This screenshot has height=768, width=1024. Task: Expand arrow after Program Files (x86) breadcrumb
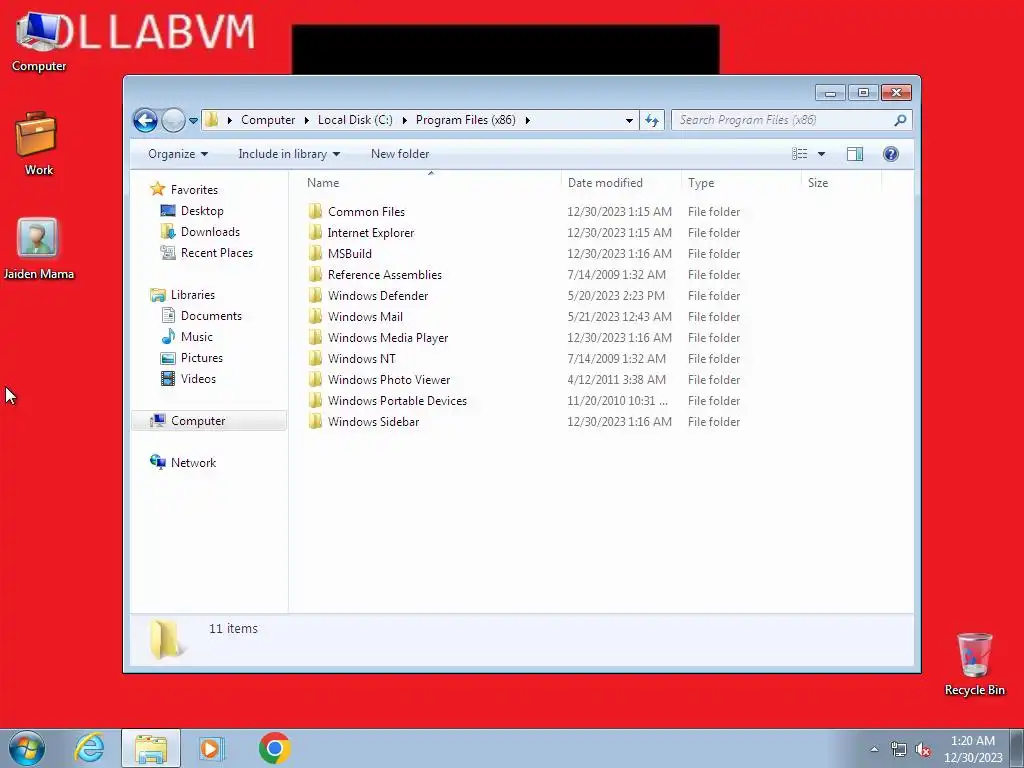528,121
